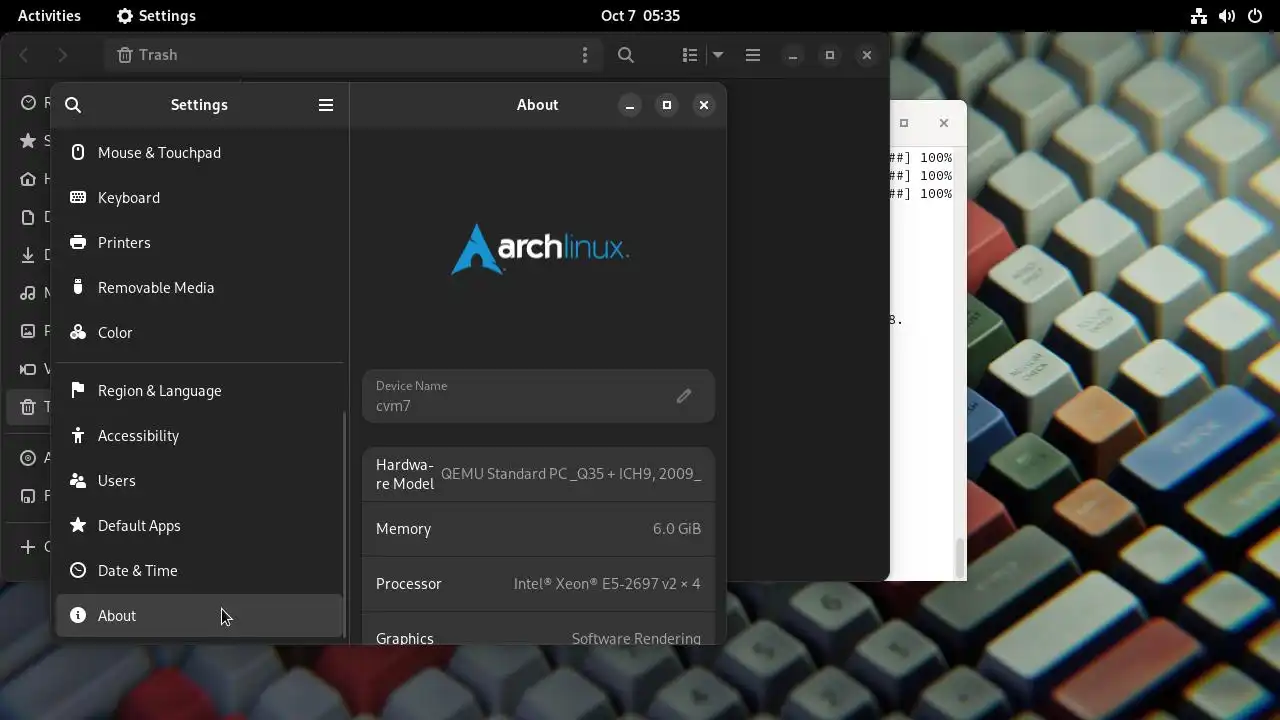Click the Date & Time clock icon

point(78,570)
